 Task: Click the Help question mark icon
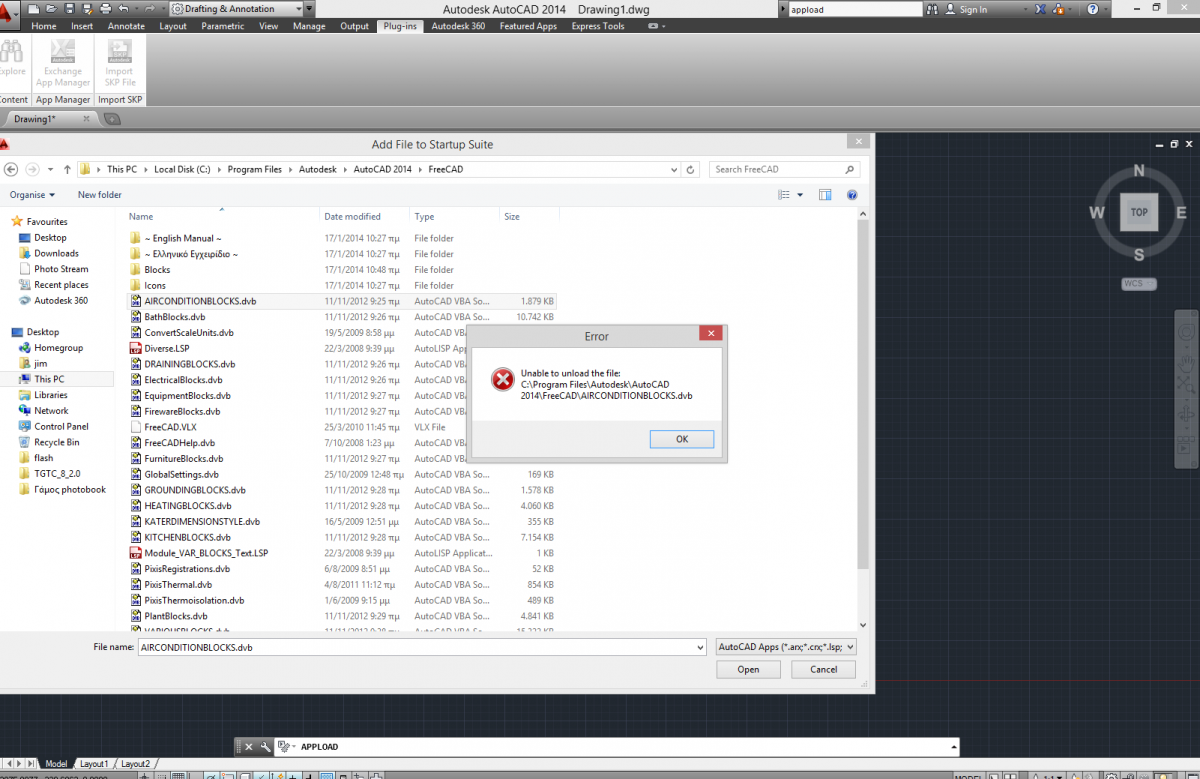1093,9
